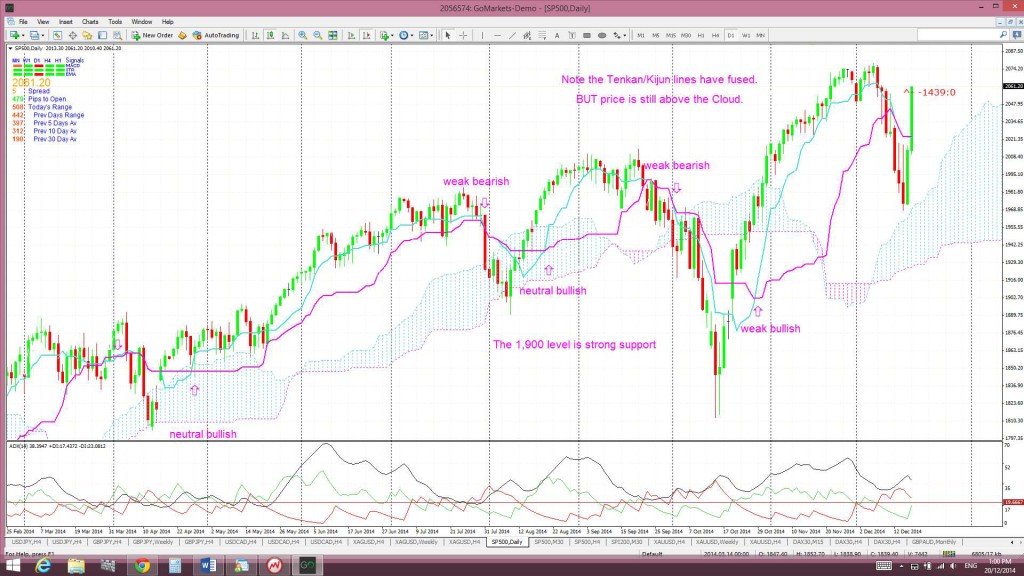Screen dimensions: 1024x576
Task: Toggle chart shift from right border
Action: pos(366,35)
